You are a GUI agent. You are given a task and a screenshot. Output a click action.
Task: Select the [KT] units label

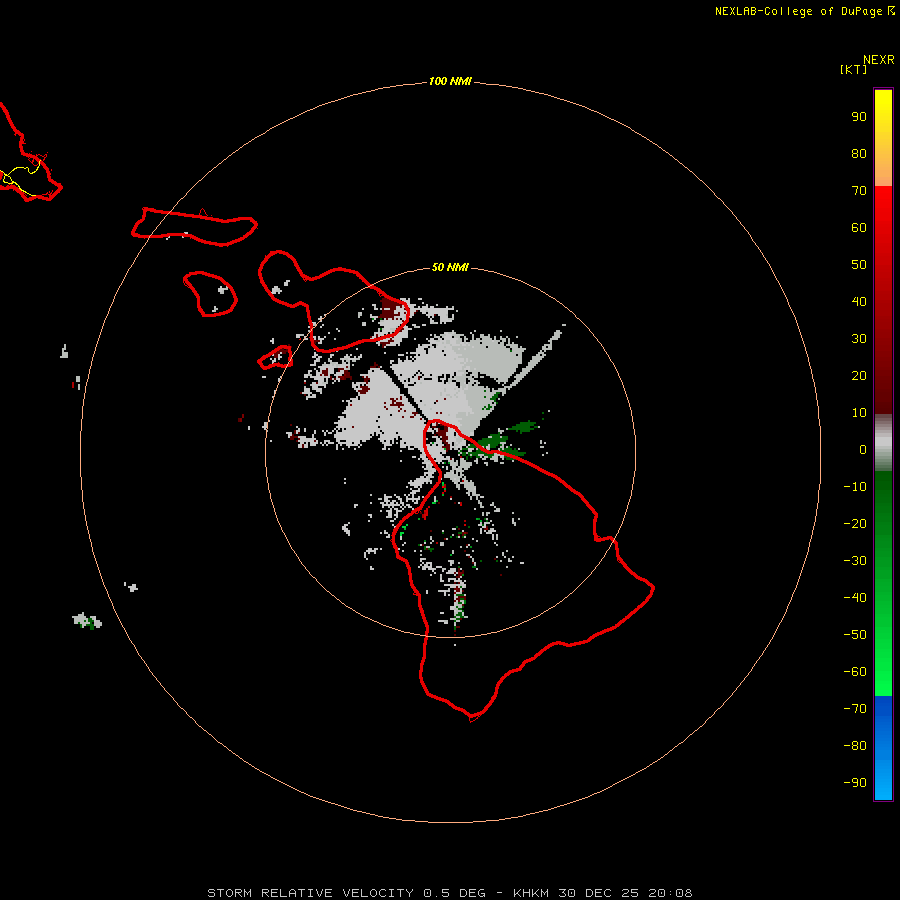[854, 69]
